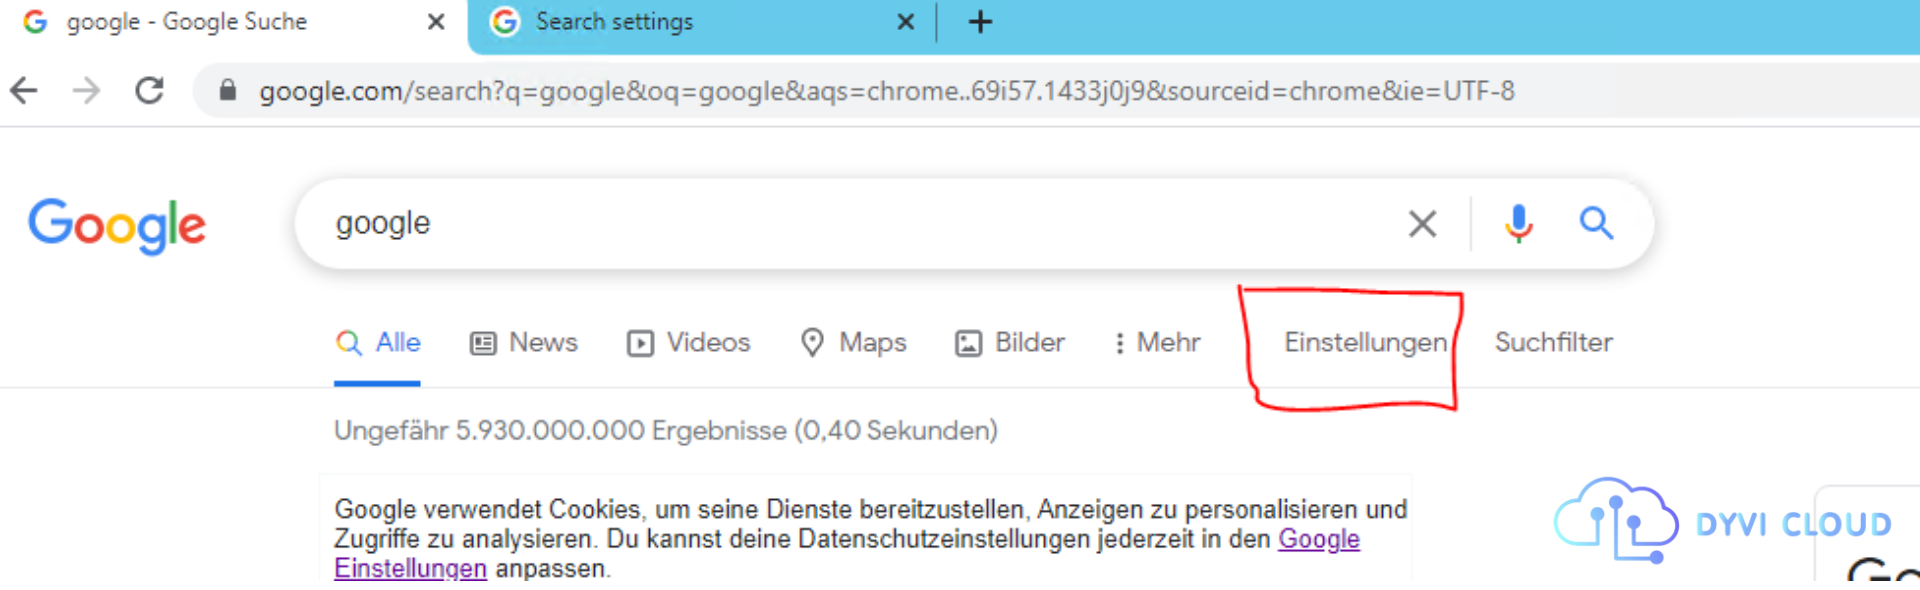Close the 'google - Google Suche' tab
1920x590 pixels.
[436, 22]
